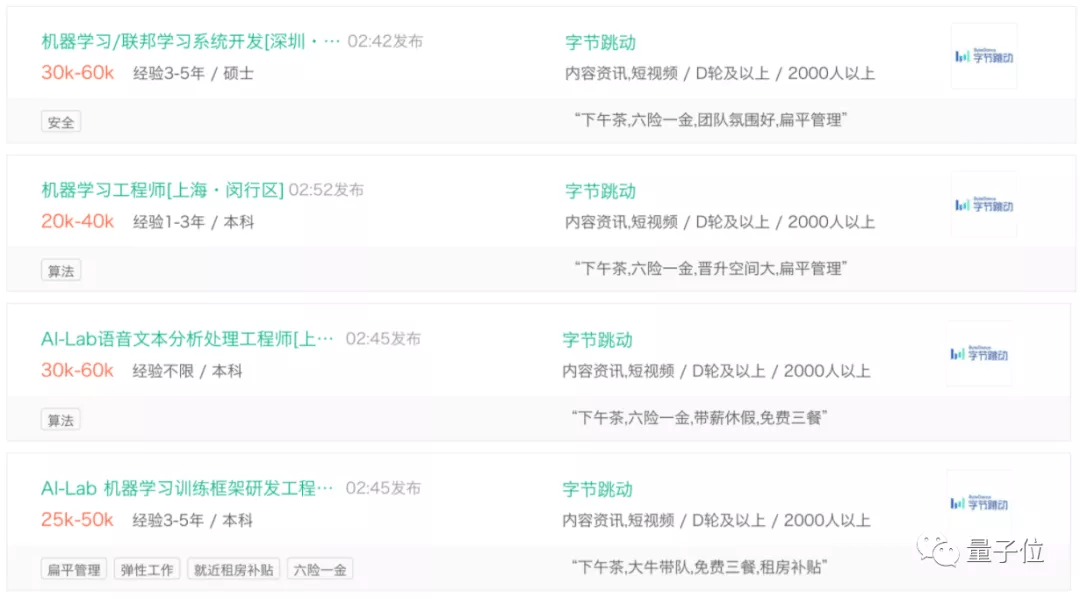Viewport: 1080px width, 599px height.
Task: Click company info line in 联邦学习 listing
Action: click(x=720, y=73)
